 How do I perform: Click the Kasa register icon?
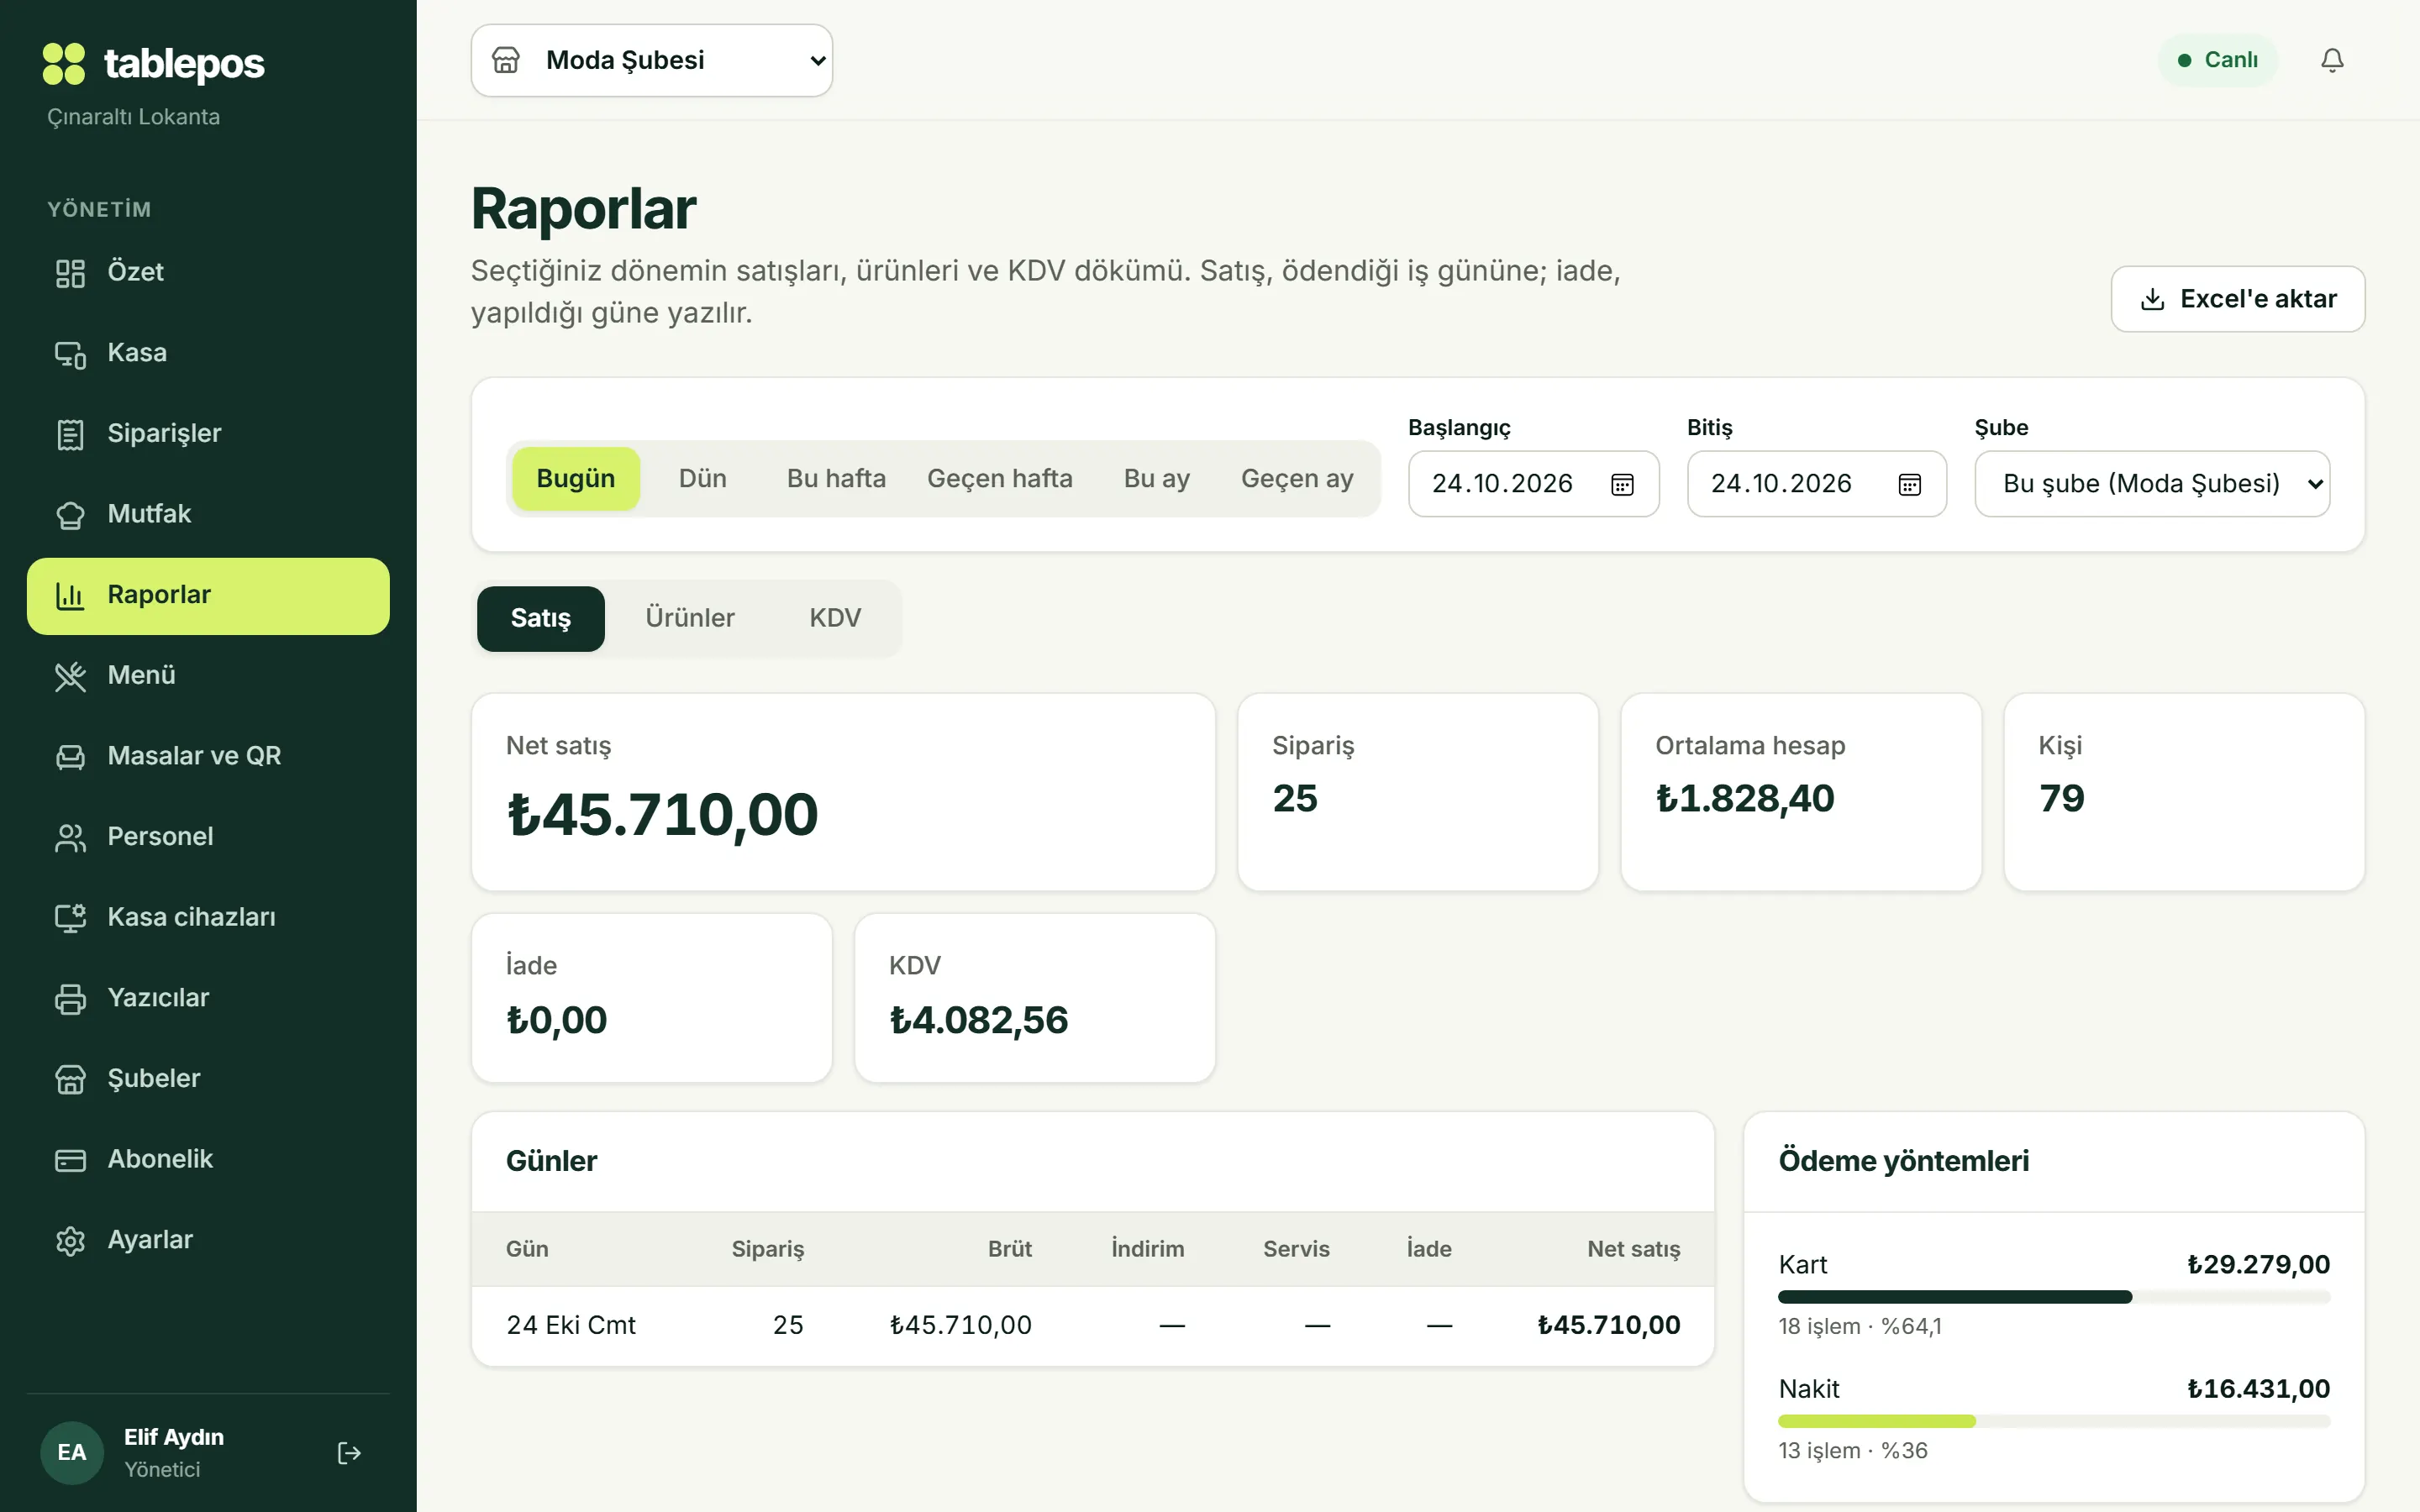point(70,354)
